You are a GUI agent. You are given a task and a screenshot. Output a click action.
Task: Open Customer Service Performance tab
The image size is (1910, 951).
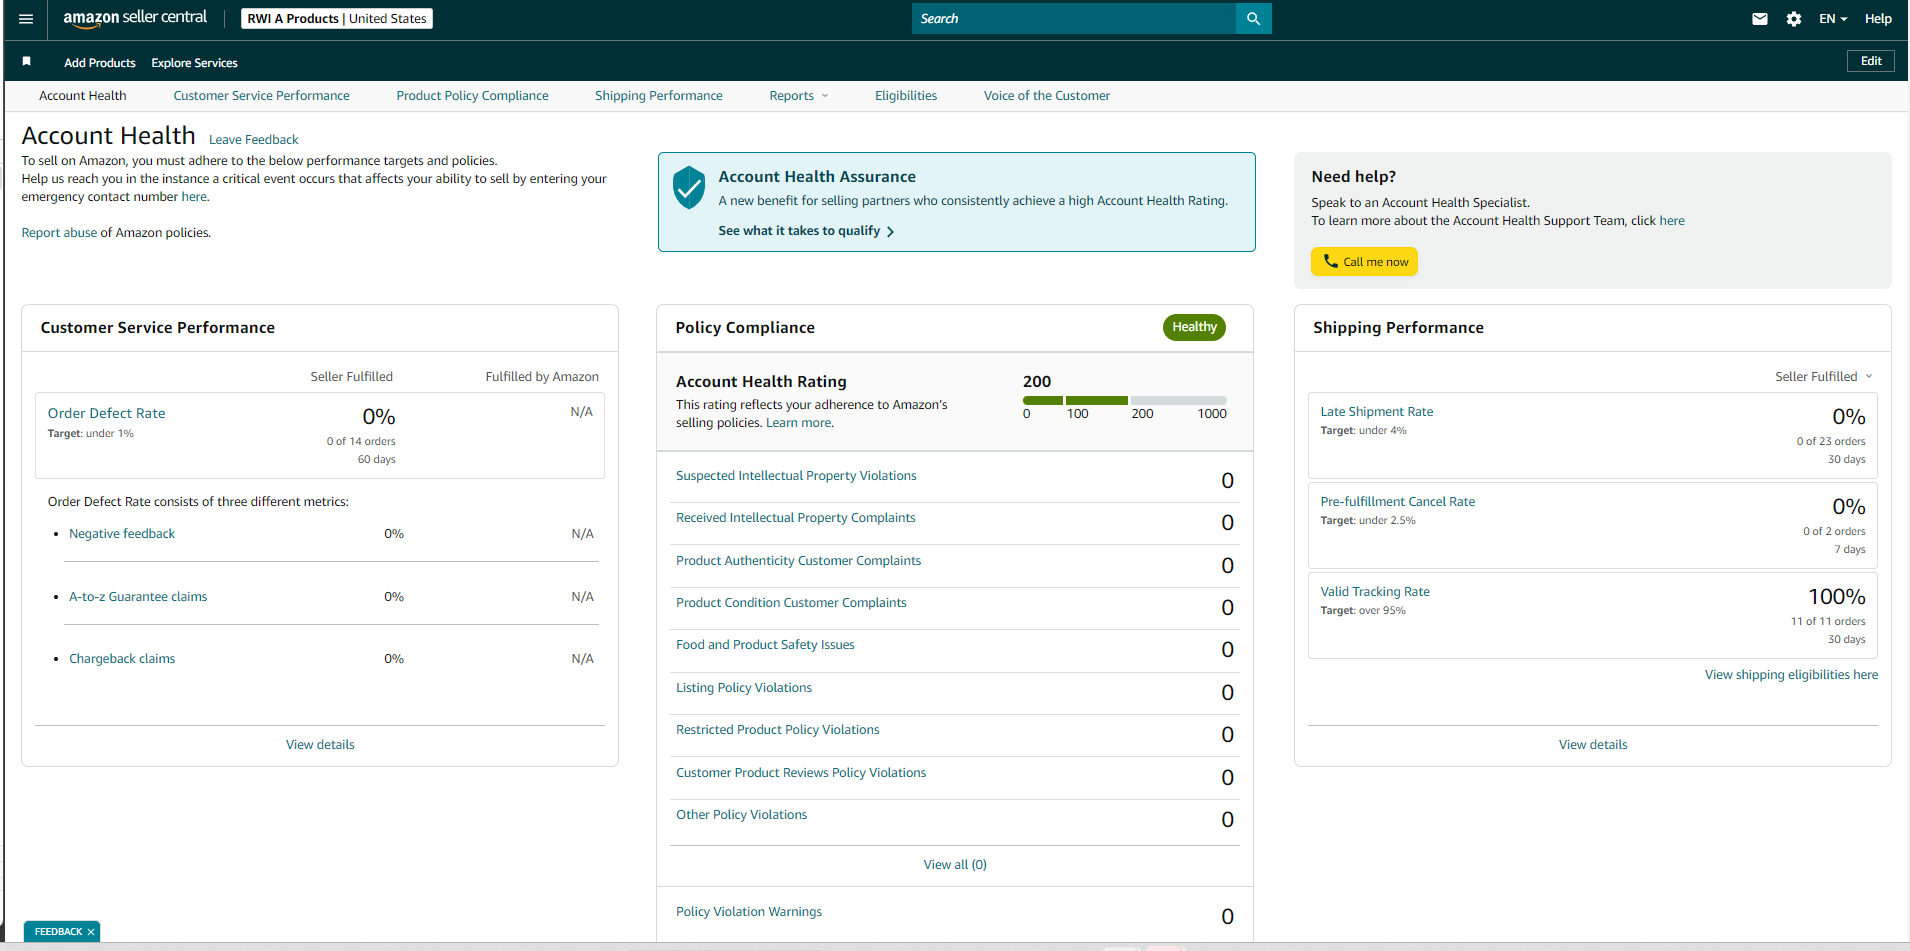point(262,96)
